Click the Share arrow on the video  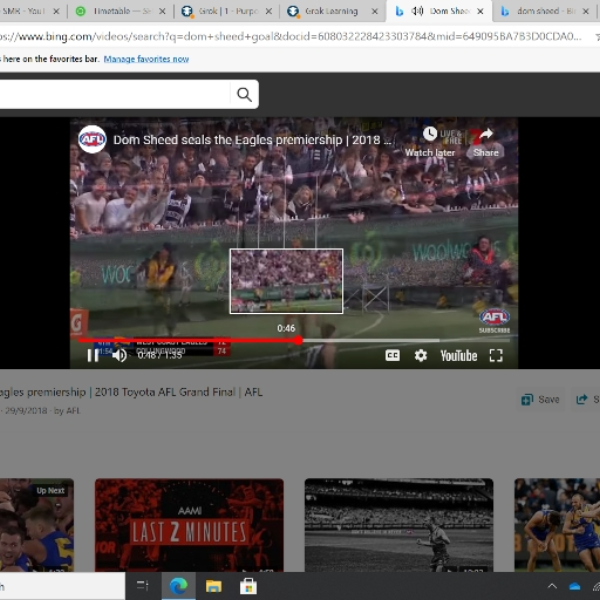pos(486,134)
